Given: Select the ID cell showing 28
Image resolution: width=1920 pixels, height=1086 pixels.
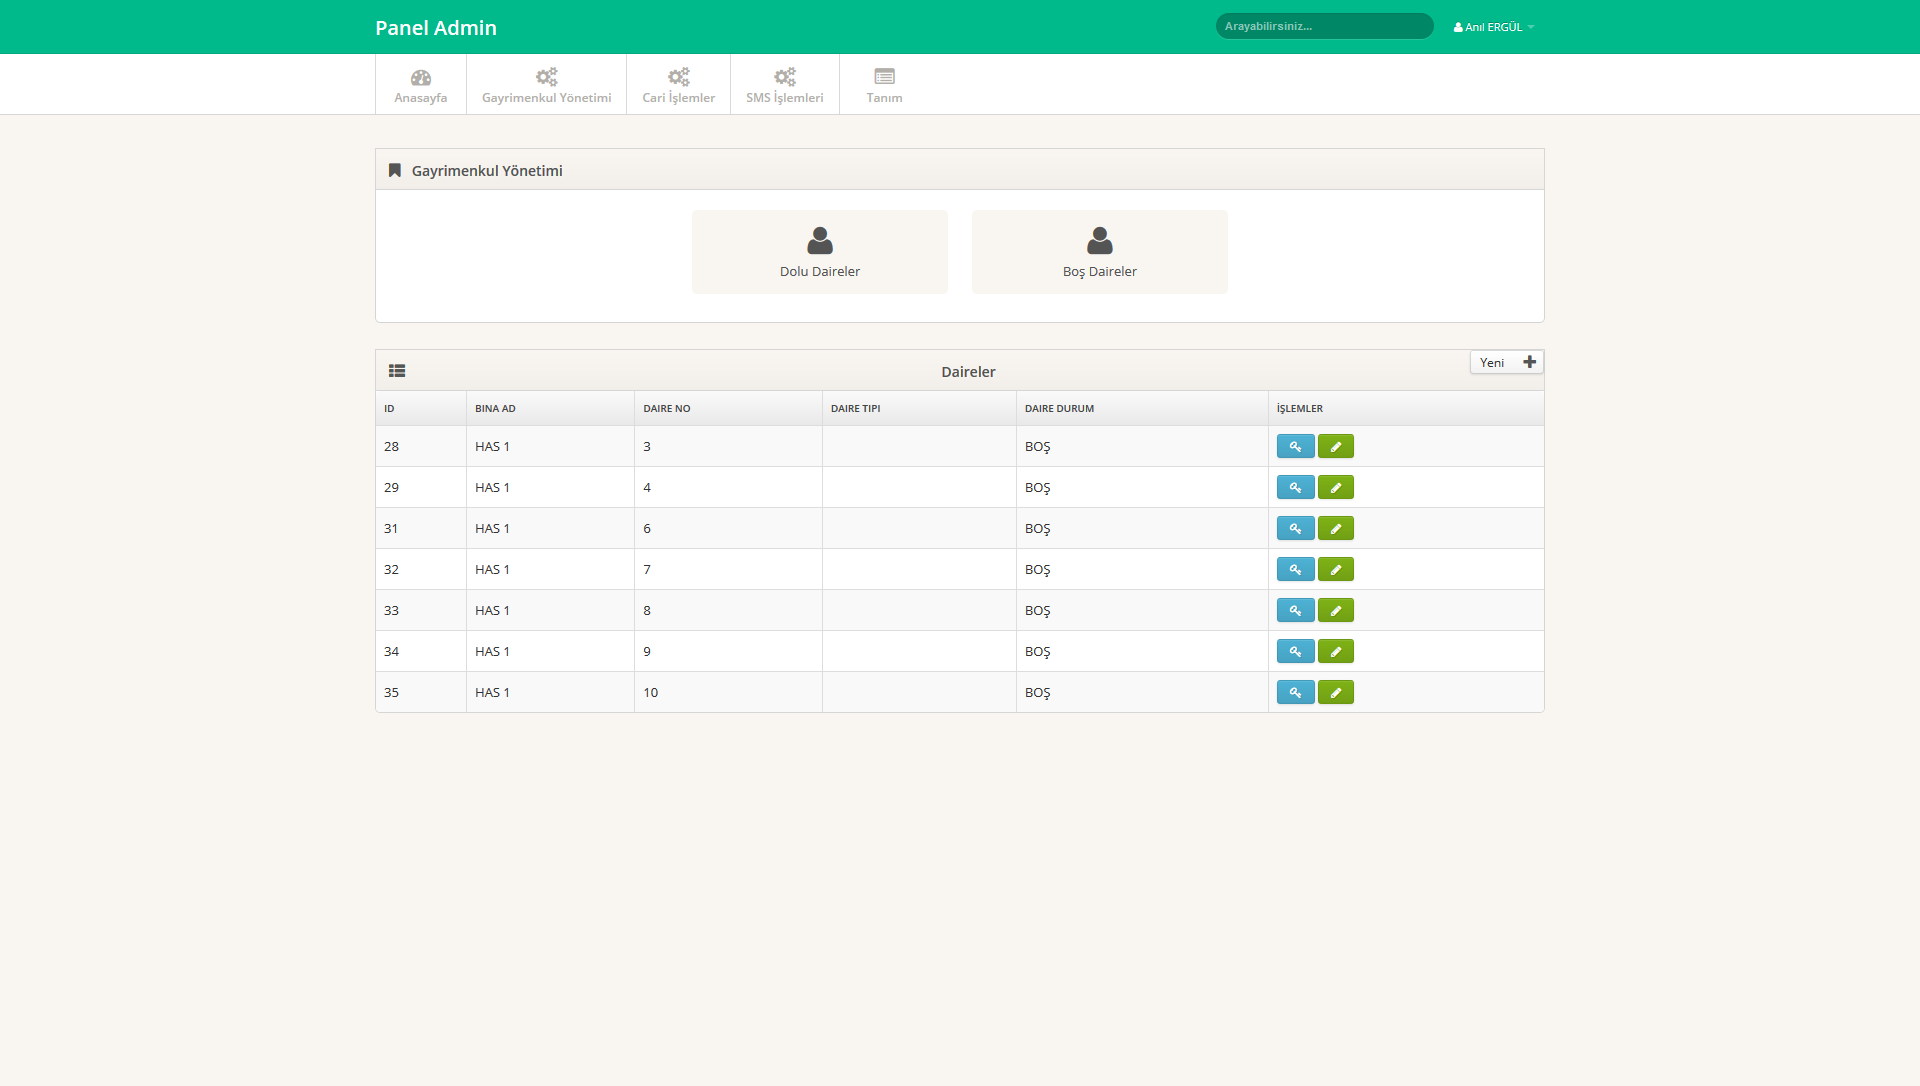Looking at the screenshot, I should [x=421, y=446].
